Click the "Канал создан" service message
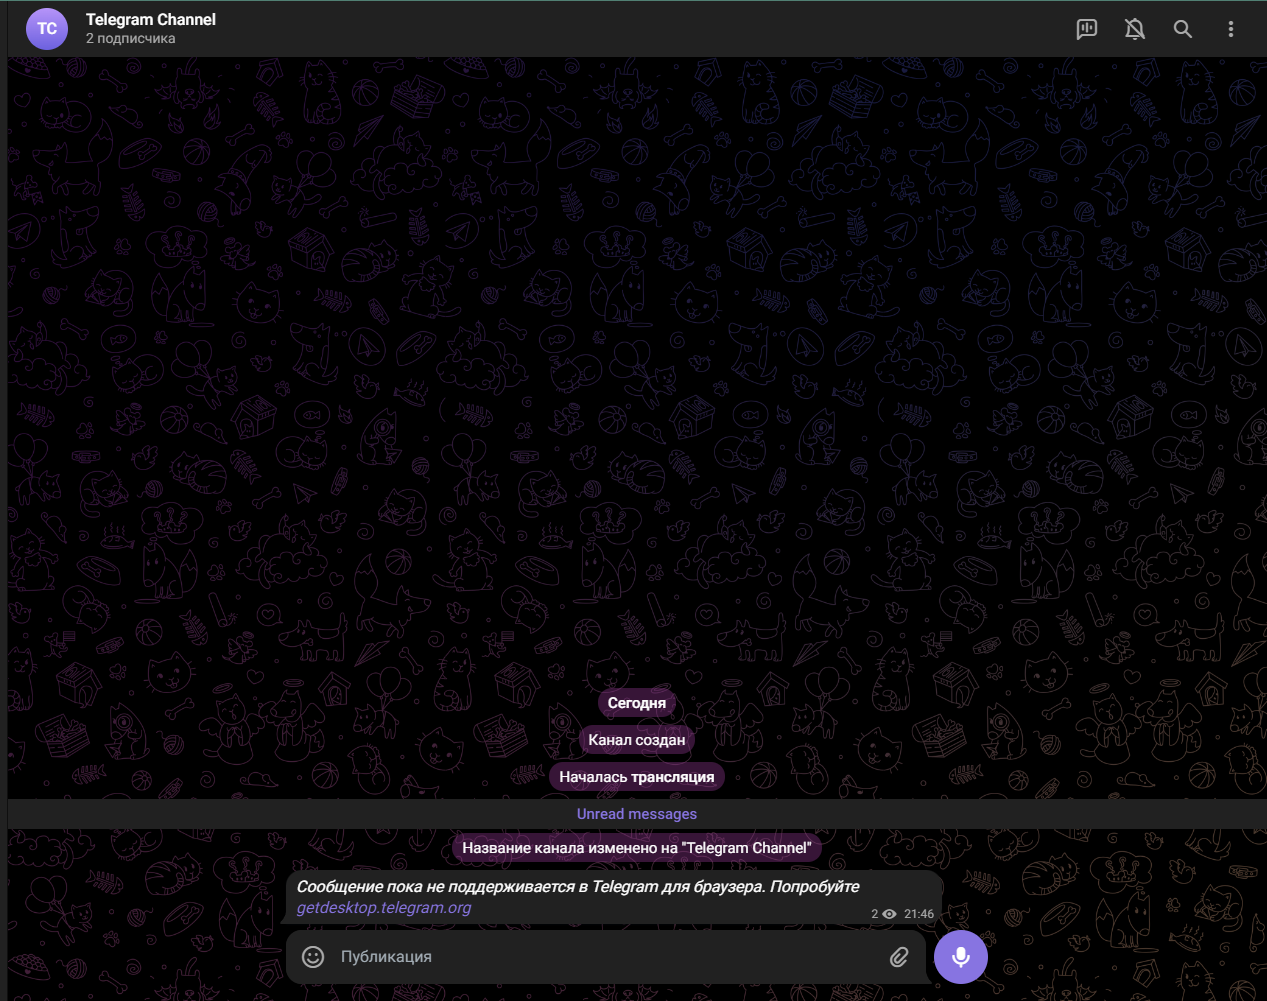The image size is (1267, 1001). coord(637,740)
